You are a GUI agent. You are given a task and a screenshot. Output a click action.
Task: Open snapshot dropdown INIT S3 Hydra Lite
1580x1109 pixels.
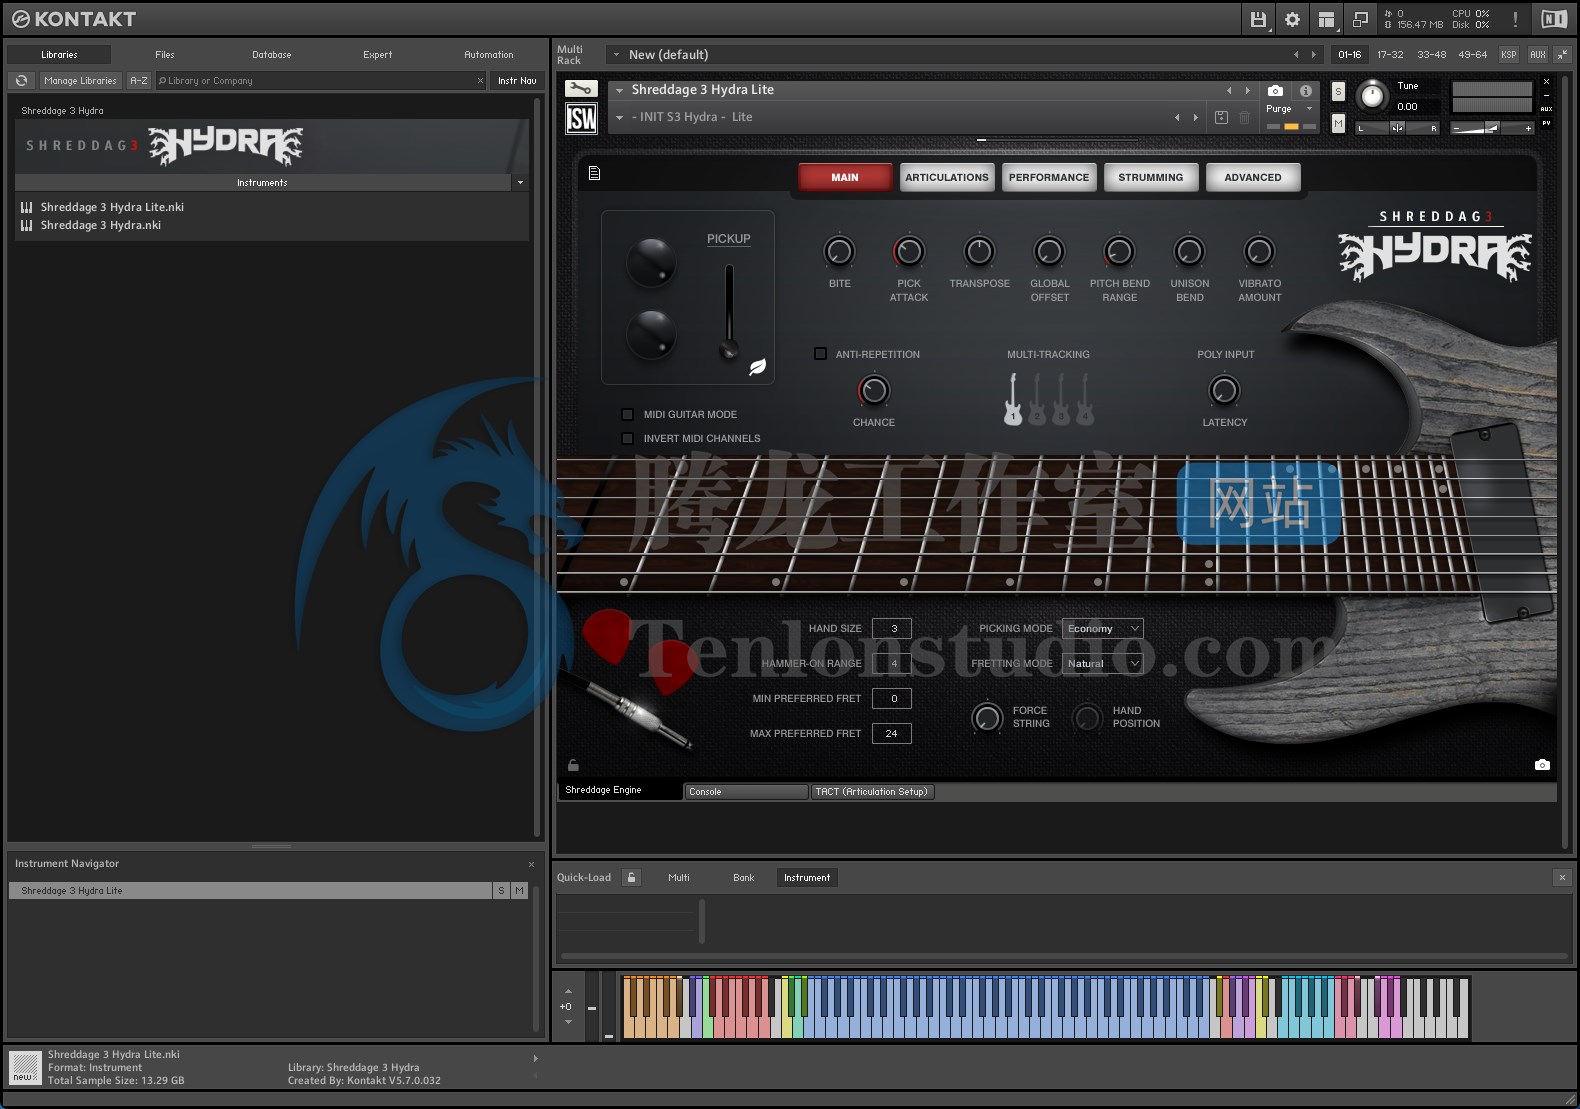tap(620, 117)
